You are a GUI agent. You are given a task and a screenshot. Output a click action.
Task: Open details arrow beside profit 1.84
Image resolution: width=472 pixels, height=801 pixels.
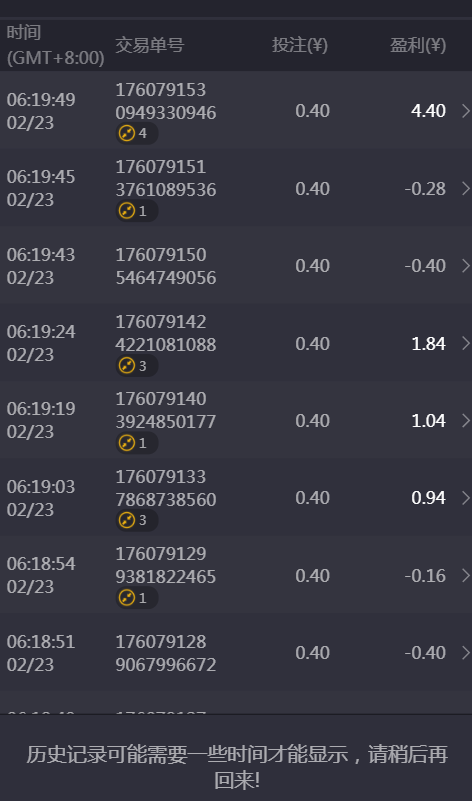[465, 343]
